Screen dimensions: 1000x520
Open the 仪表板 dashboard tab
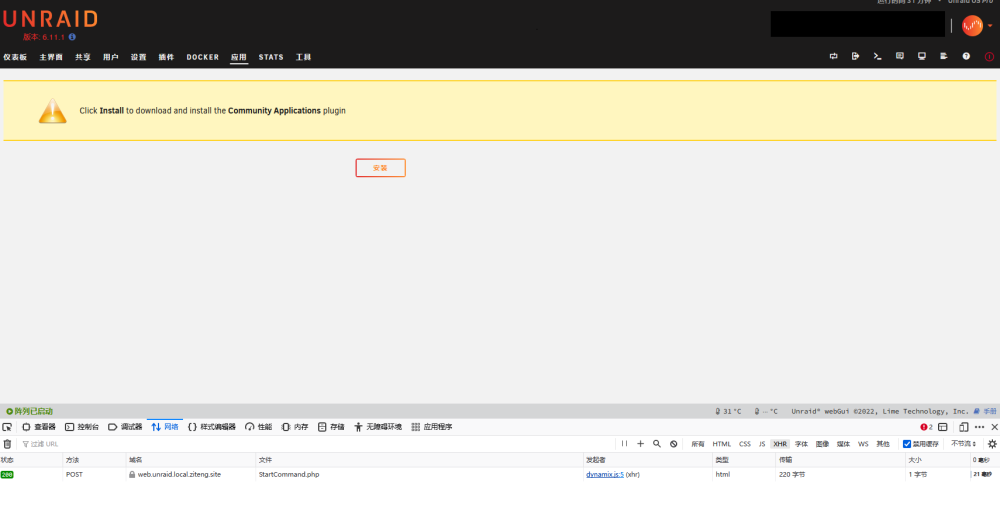[x=15, y=57]
